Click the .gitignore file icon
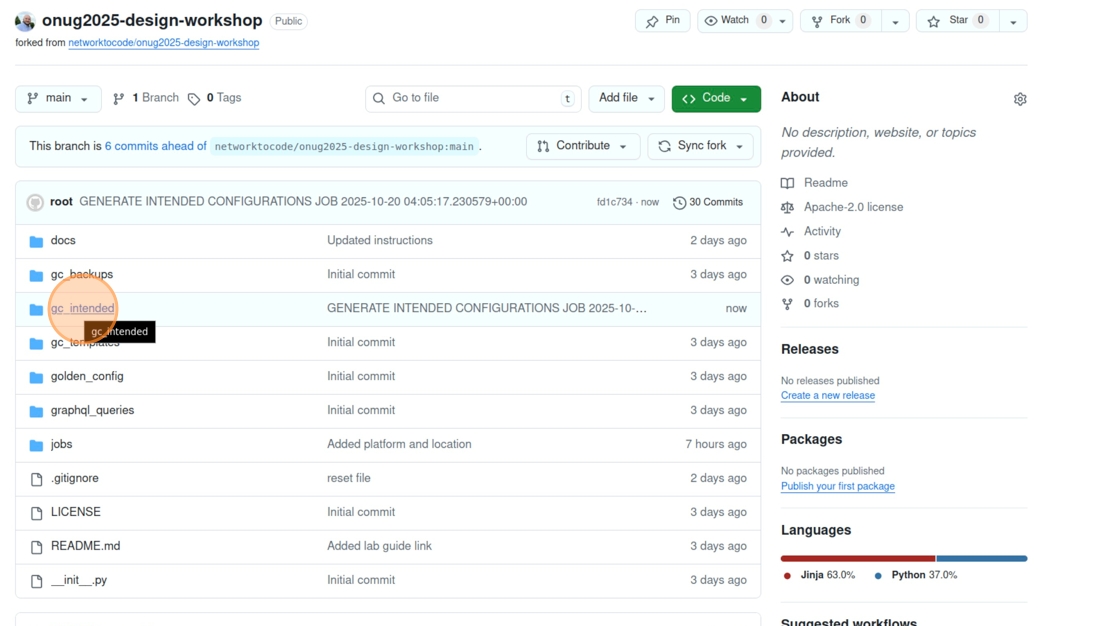The height and width of the screenshot is (626, 1120). click(x=36, y=480)
